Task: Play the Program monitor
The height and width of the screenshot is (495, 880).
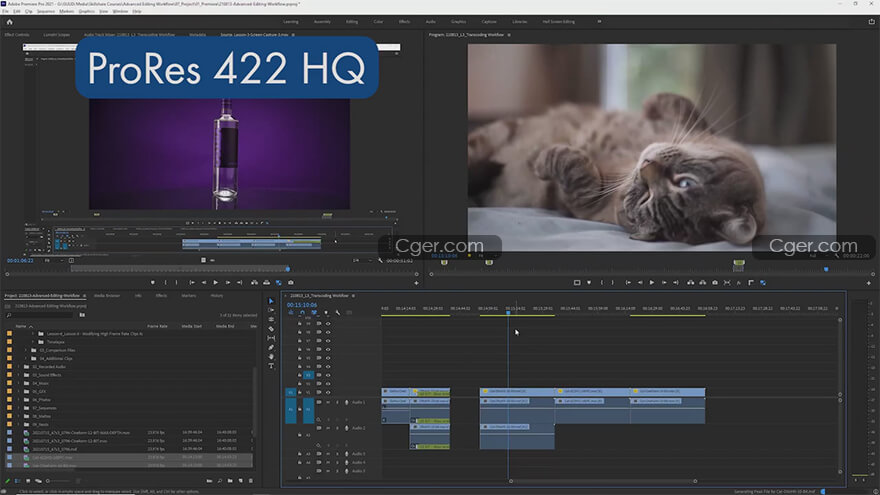Action: coord(652,283)
